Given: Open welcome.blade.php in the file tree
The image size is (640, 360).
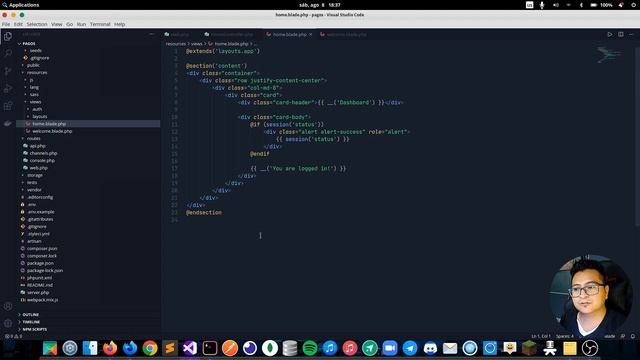Looking at the screenshot, I should pyautogui.click(x=52, y=131).
